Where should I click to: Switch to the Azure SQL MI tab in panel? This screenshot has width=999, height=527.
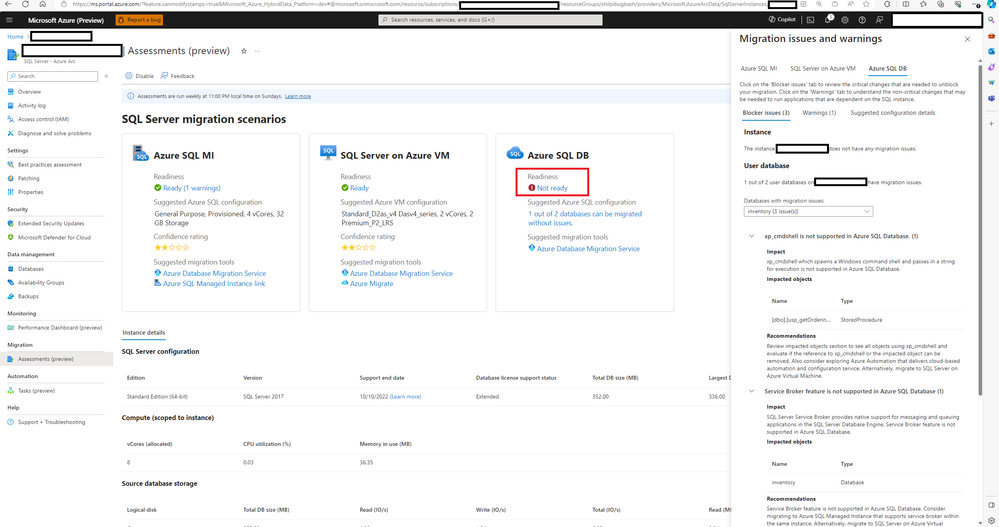click(x=758, y=68)
